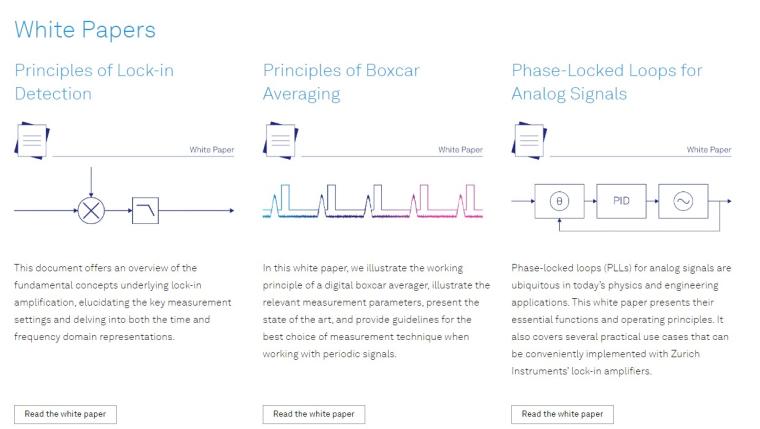The image size is (760, 429).
Task: Read the white paper on lock-in detection
Action: point(65,414)
